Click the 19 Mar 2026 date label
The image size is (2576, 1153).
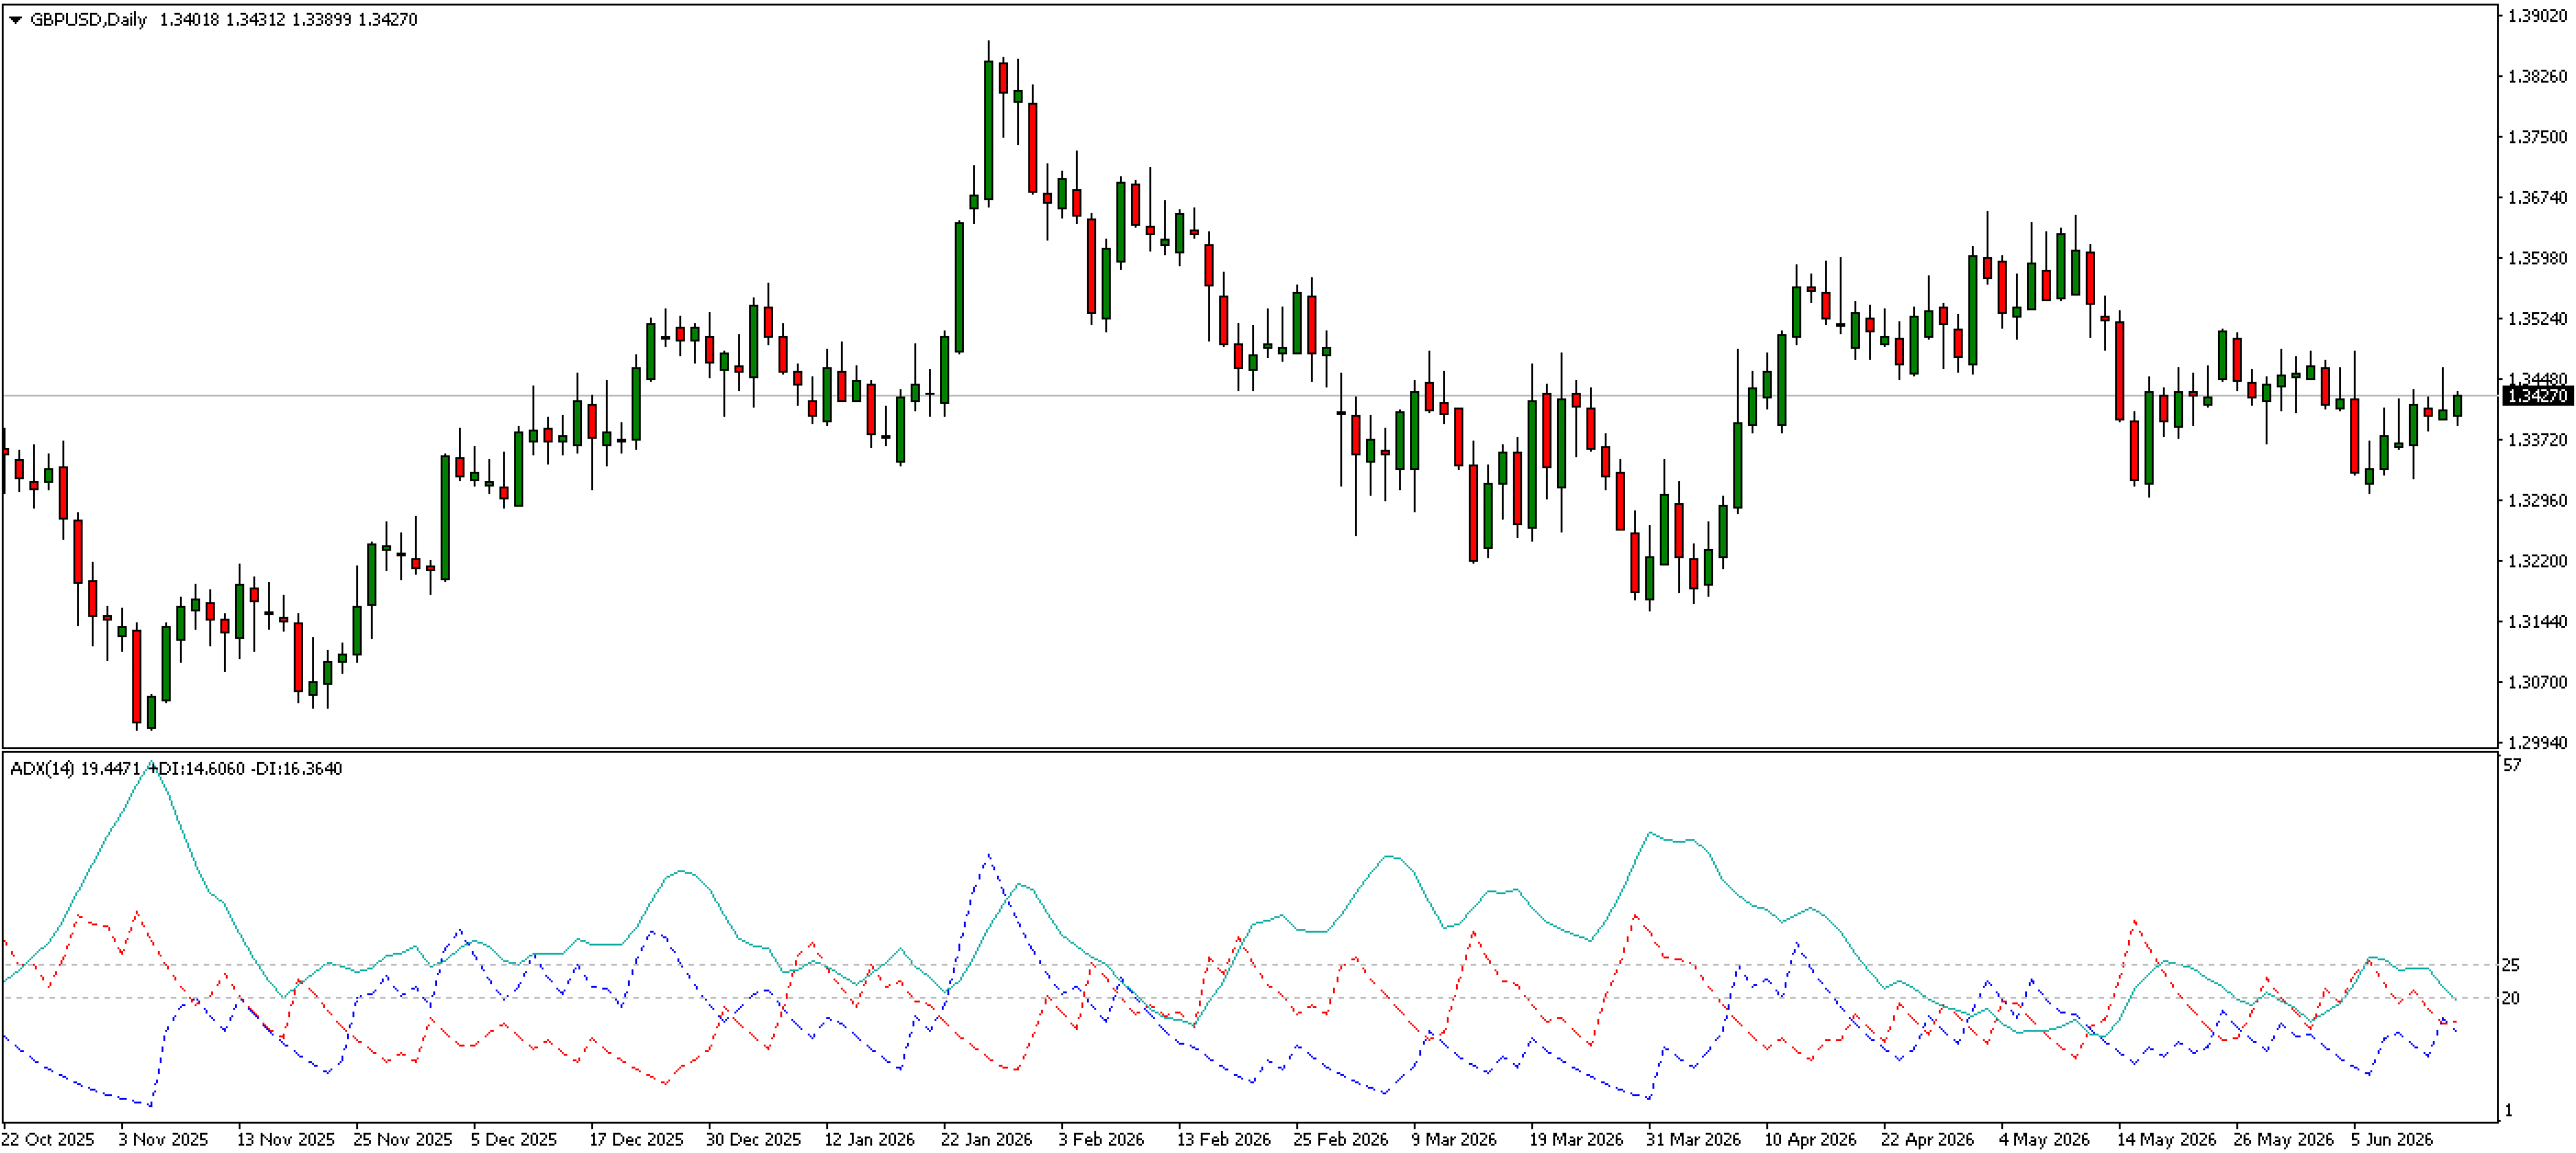pos(1576,1140)
